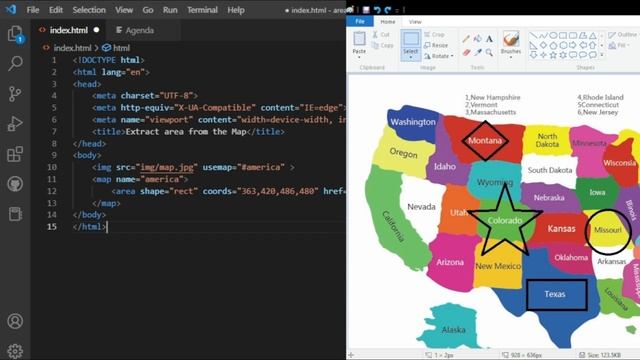Open the Brushes dropdown arrow
Image resolution: width=640 pixels, height=360 pixels.
[x=511, y=57]
